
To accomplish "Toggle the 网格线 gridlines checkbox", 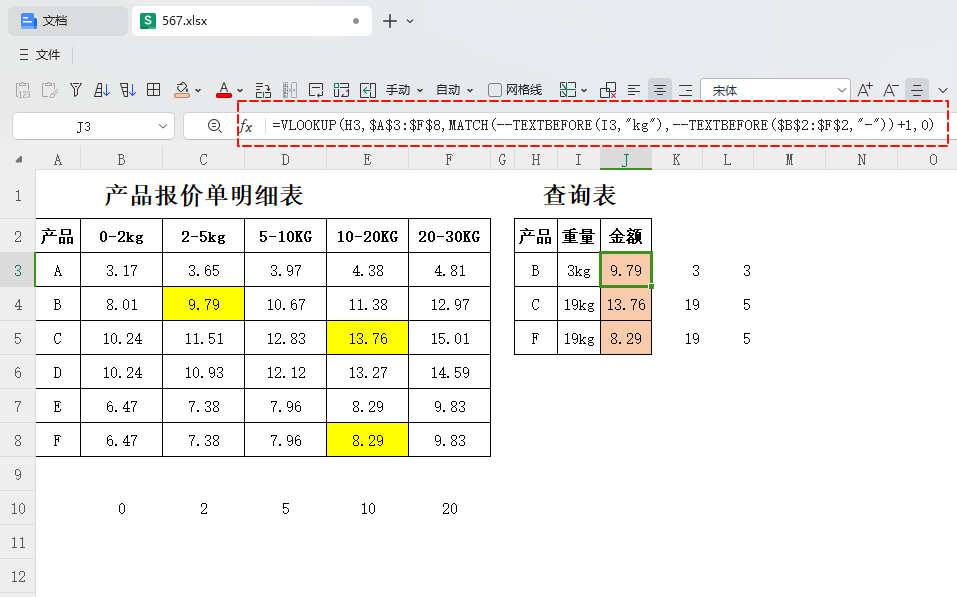I will (495, 90).
